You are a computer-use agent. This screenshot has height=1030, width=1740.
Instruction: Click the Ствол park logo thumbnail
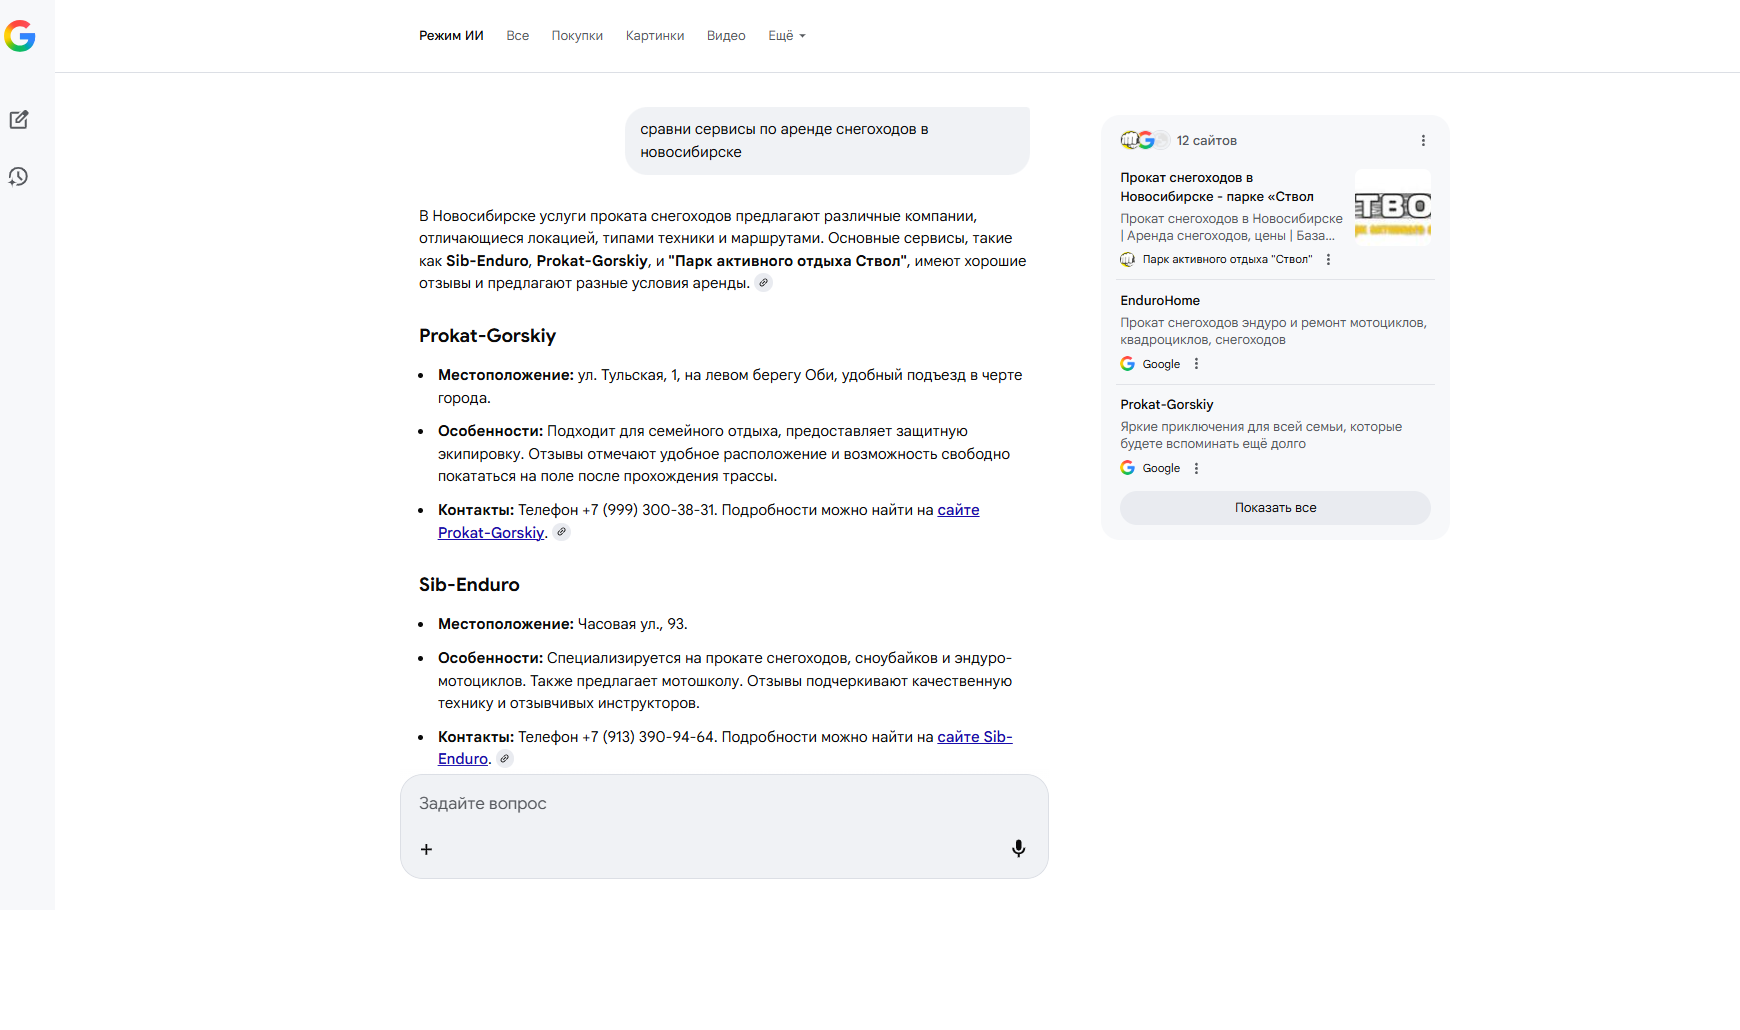1392,207
